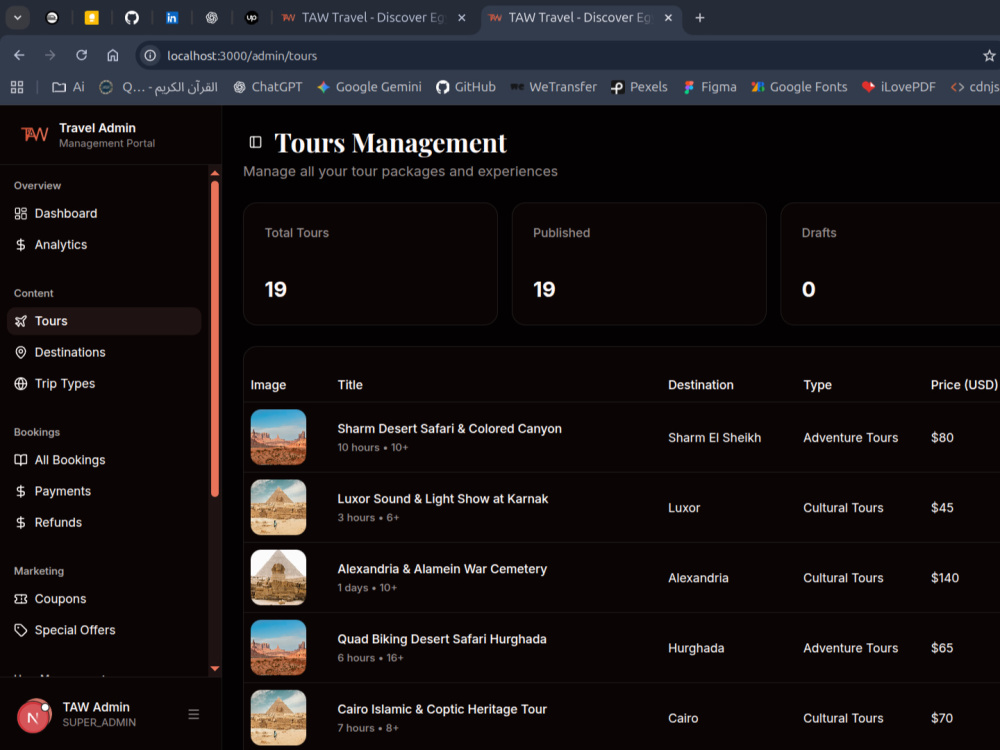The width and height of the screenshot is (1000, 750).
Task: Click the sidebar scrollbar down arrow
Action: (215, 668)
